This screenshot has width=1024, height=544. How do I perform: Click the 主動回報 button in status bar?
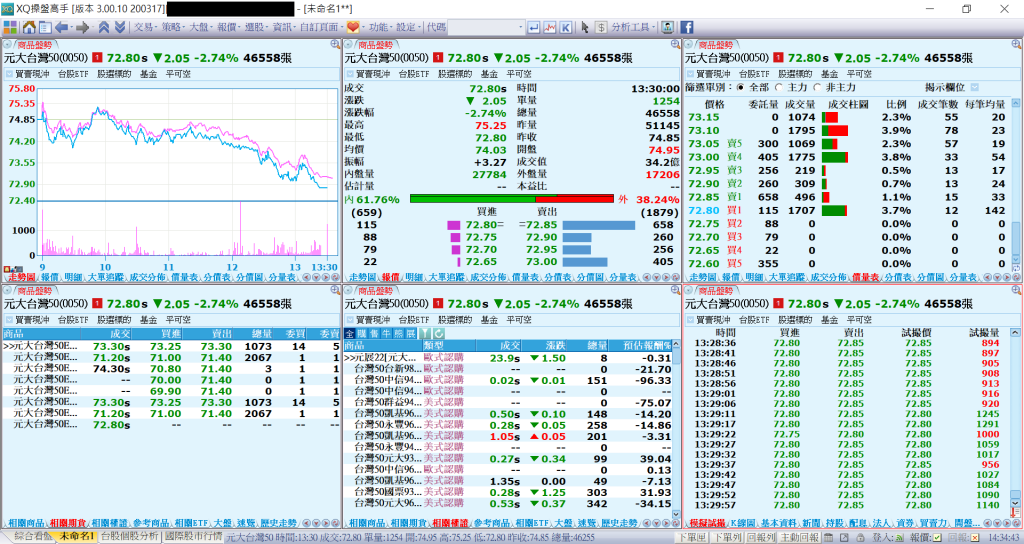799,537
